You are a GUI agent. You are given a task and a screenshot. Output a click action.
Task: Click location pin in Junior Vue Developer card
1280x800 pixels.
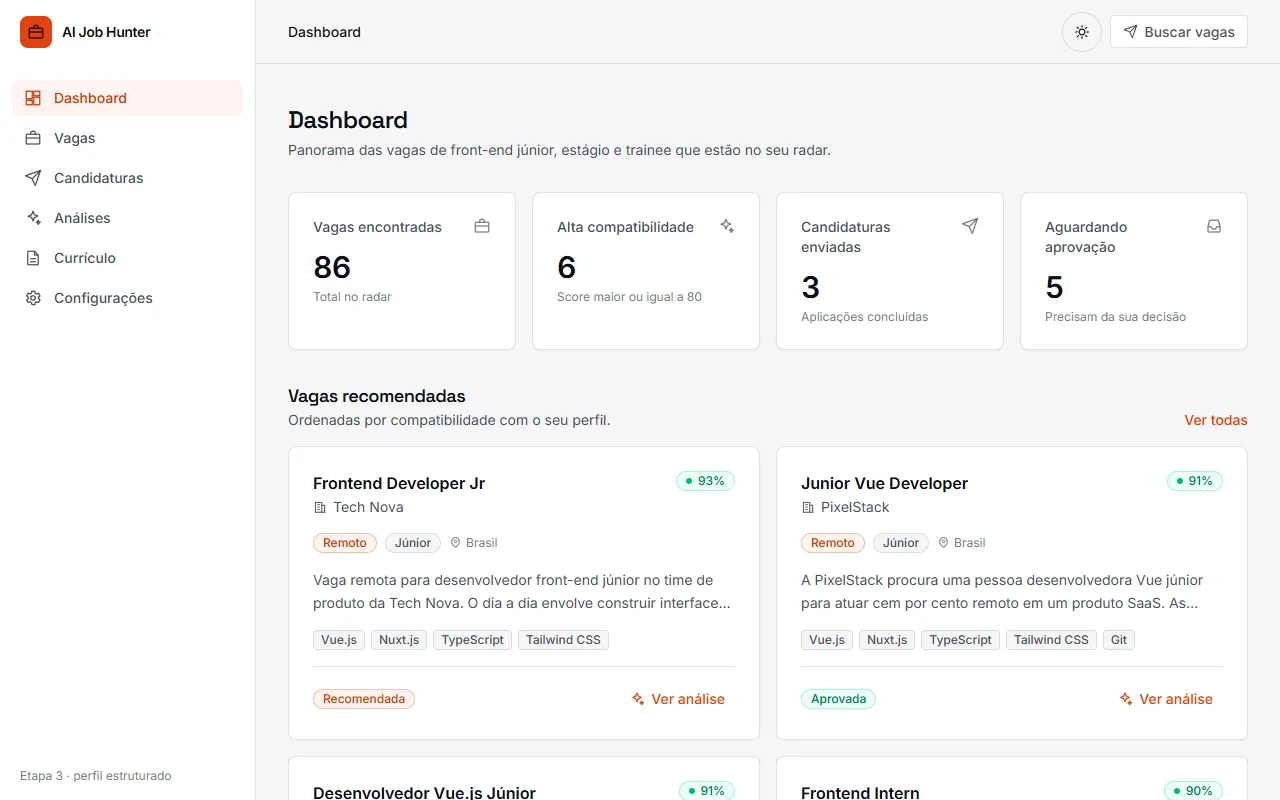click(943, 543)
